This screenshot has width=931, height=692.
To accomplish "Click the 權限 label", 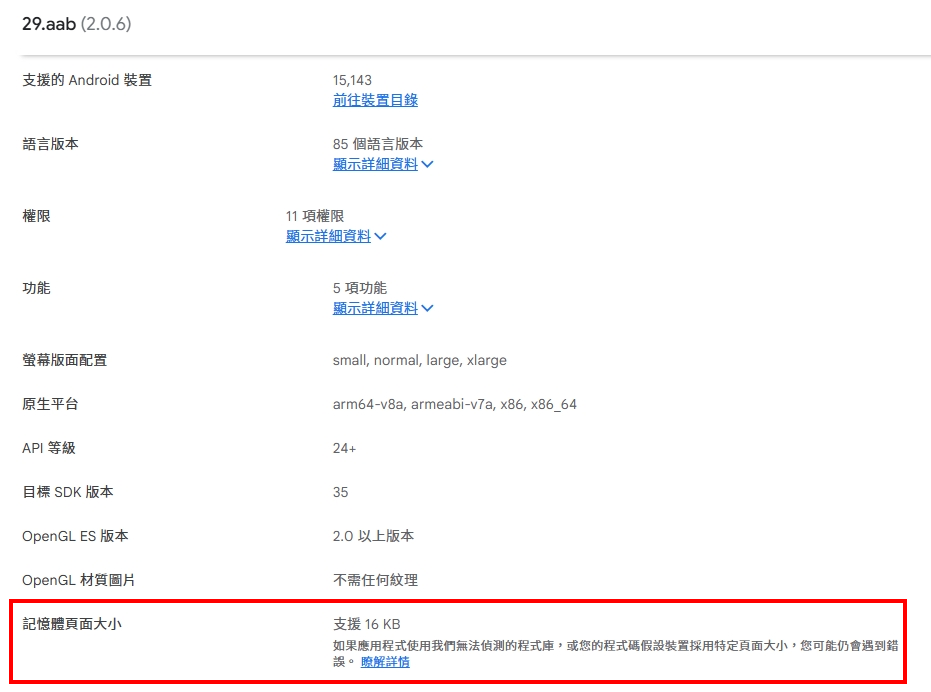I will coord(36,216).
